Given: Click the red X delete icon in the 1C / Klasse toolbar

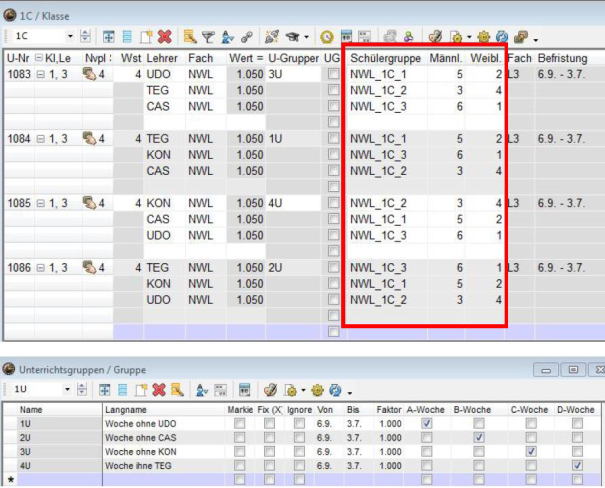Looking at the screenshot, I should point(164,36).
